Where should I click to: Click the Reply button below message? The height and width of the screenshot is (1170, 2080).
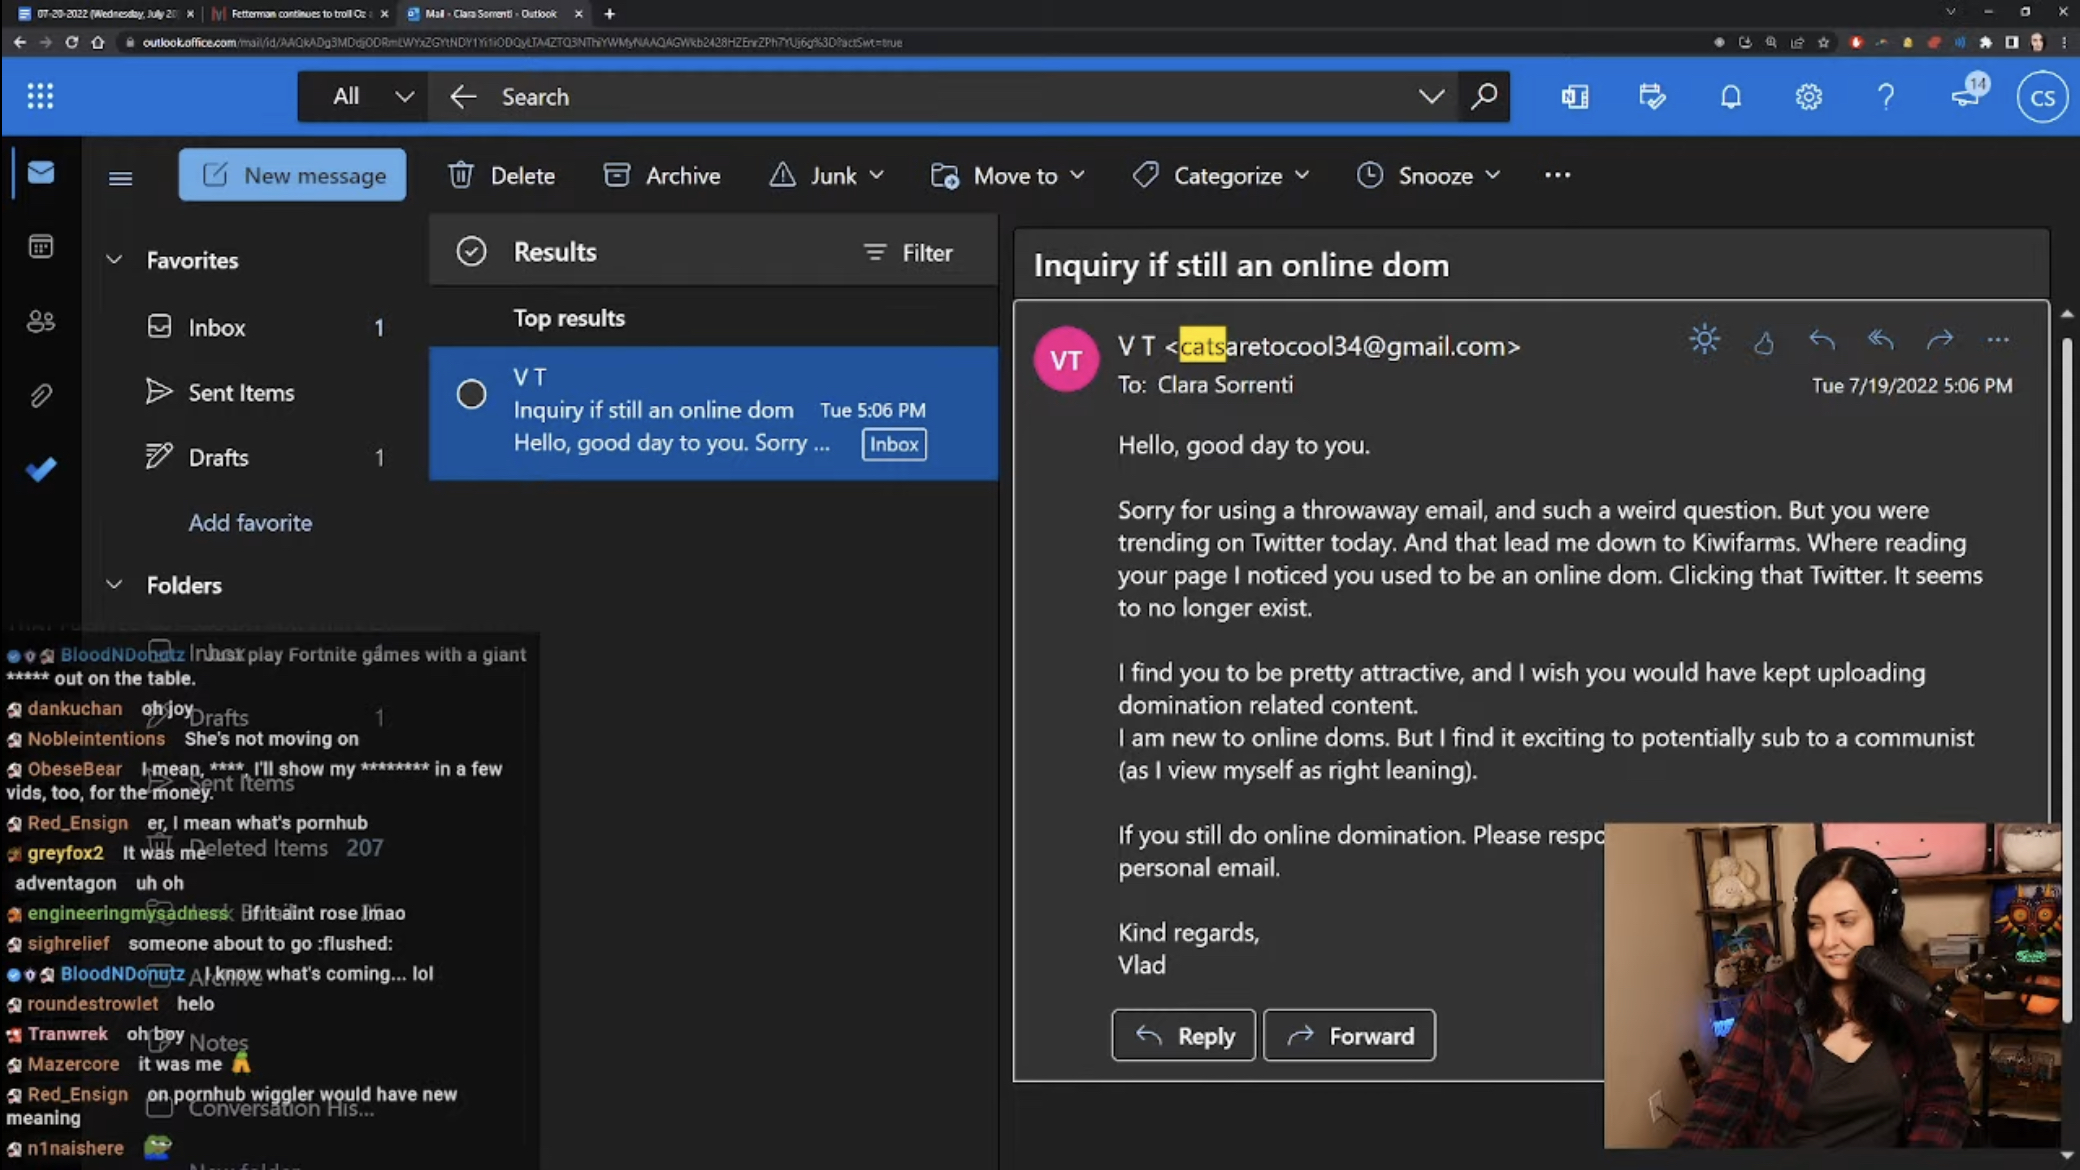click(1183, 1035)
